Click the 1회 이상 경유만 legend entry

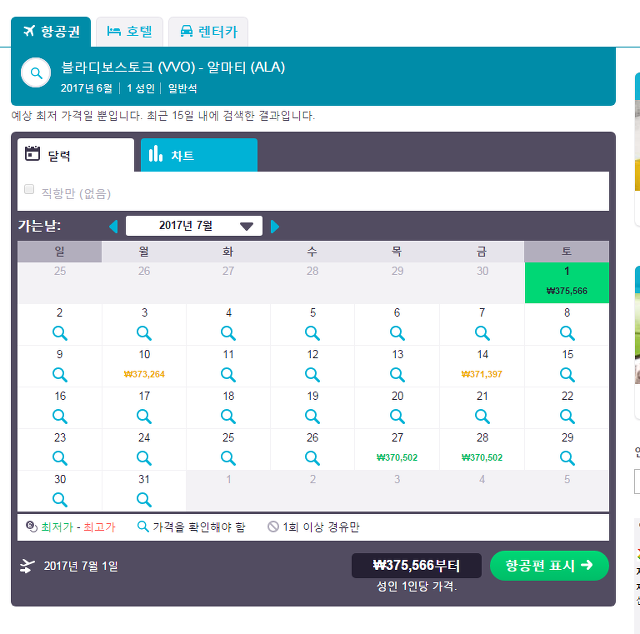tap(313, 527)
